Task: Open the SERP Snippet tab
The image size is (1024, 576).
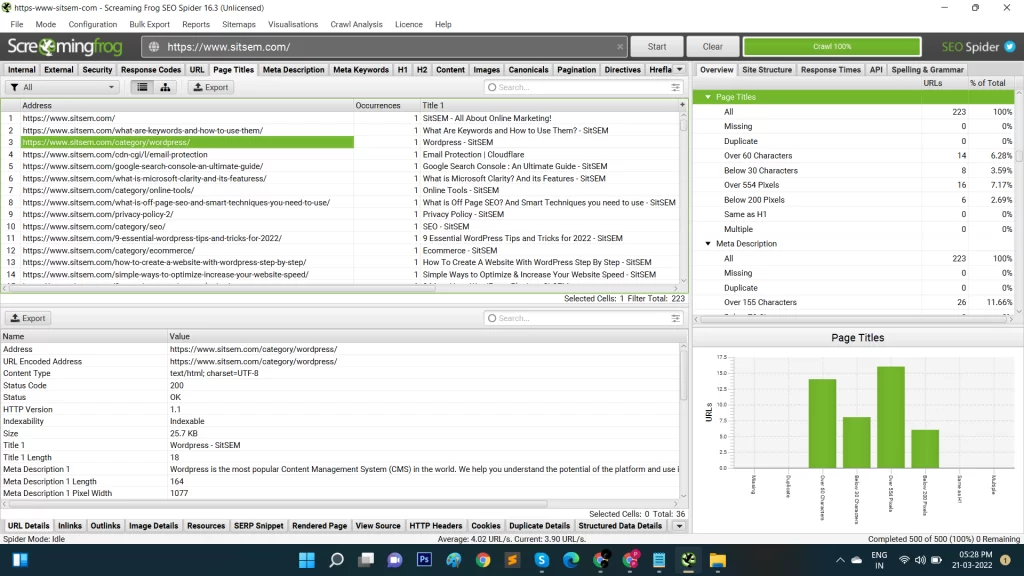Action: pyautogui.click(x=259, y=526)
